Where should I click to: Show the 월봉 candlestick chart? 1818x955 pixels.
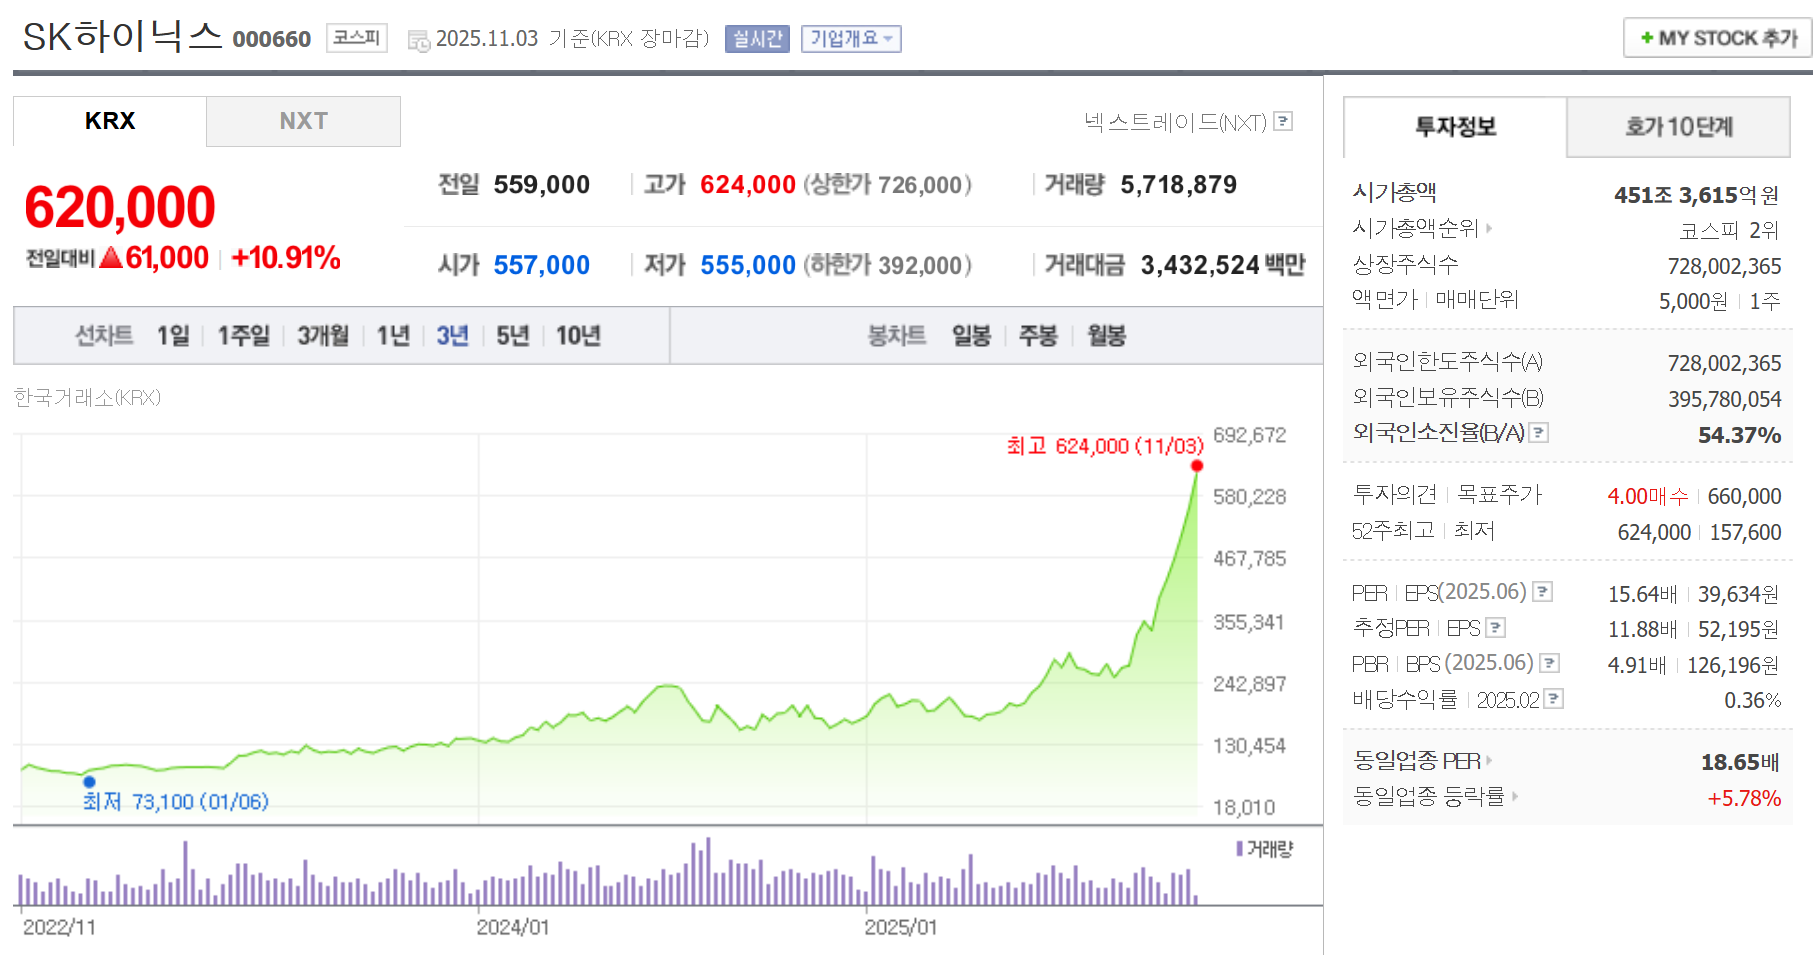pos(1106,336)
